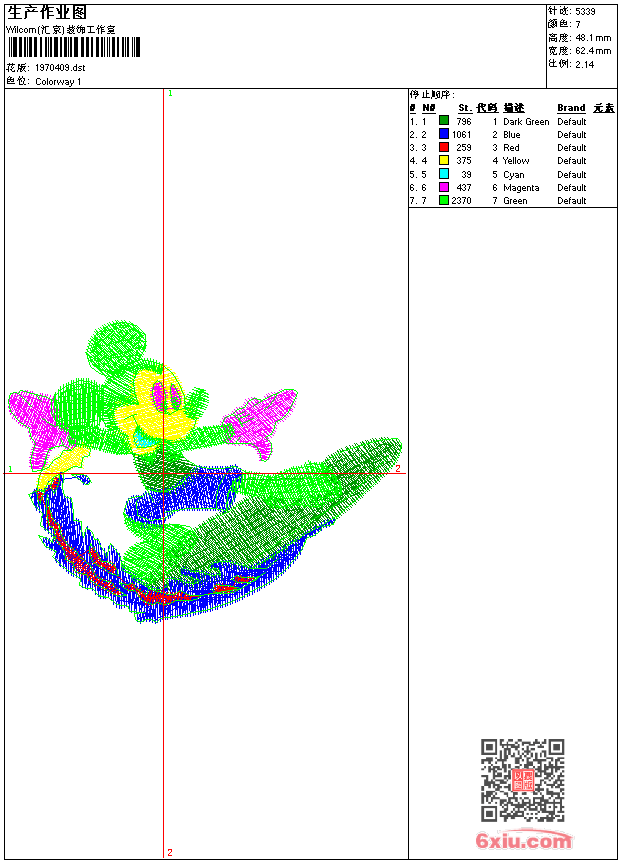This screenshot has width=620, height=860.
Task: Click stitch count 1061 for Blue
Action: pos(461,135)
